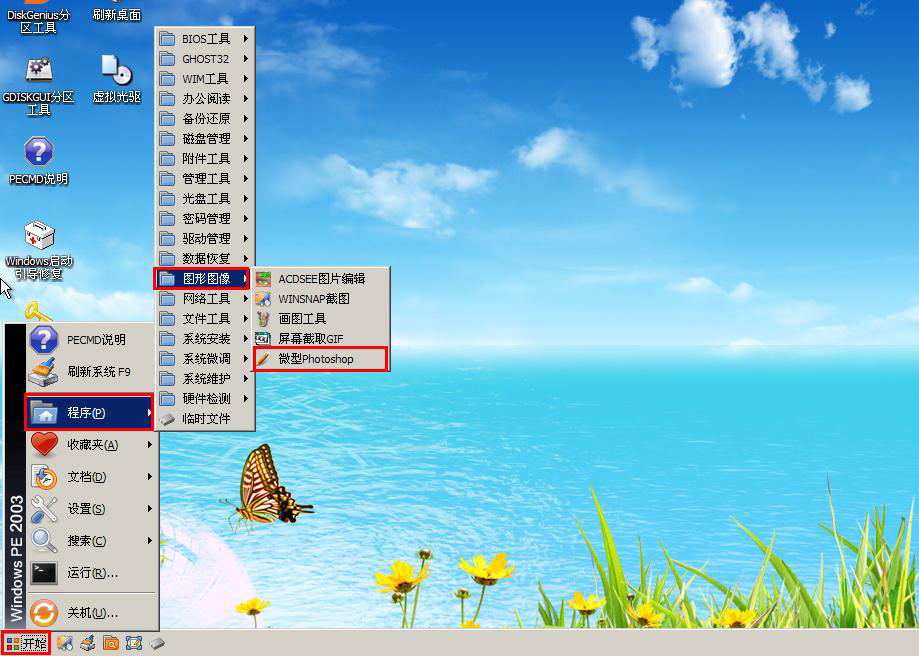Click the first quick-launch icon beside 开始
This screenshot has width=919, height=656.
pyautogui.click(x=64, y=643)
